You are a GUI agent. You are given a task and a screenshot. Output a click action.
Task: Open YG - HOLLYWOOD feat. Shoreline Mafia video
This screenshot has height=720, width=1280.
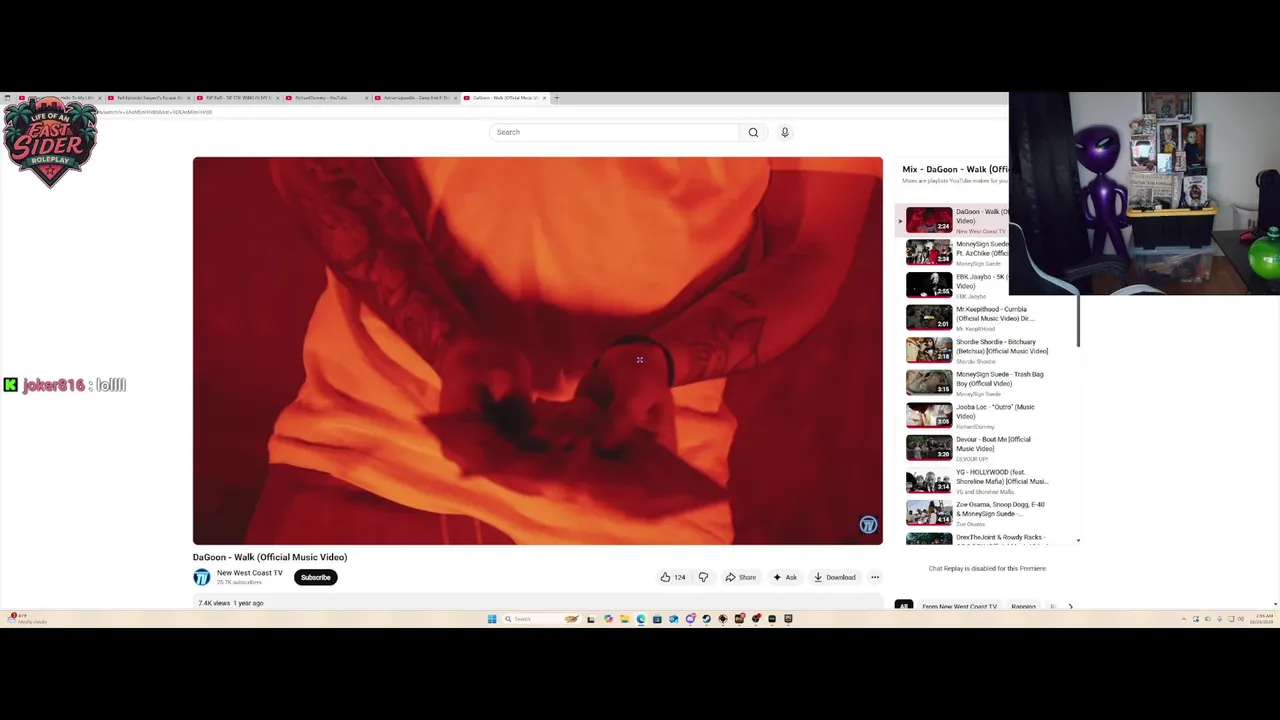[x=1002, y=477]
